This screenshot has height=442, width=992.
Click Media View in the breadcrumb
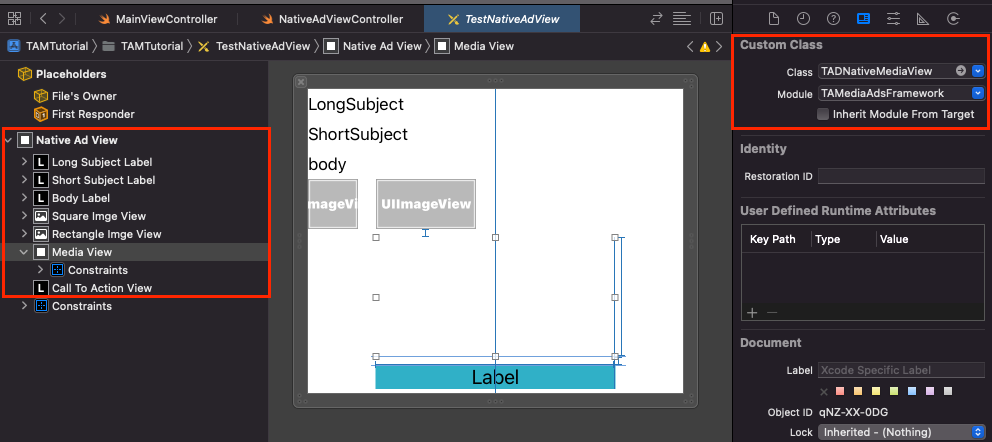pyautogui.click(x=475, y=46)
